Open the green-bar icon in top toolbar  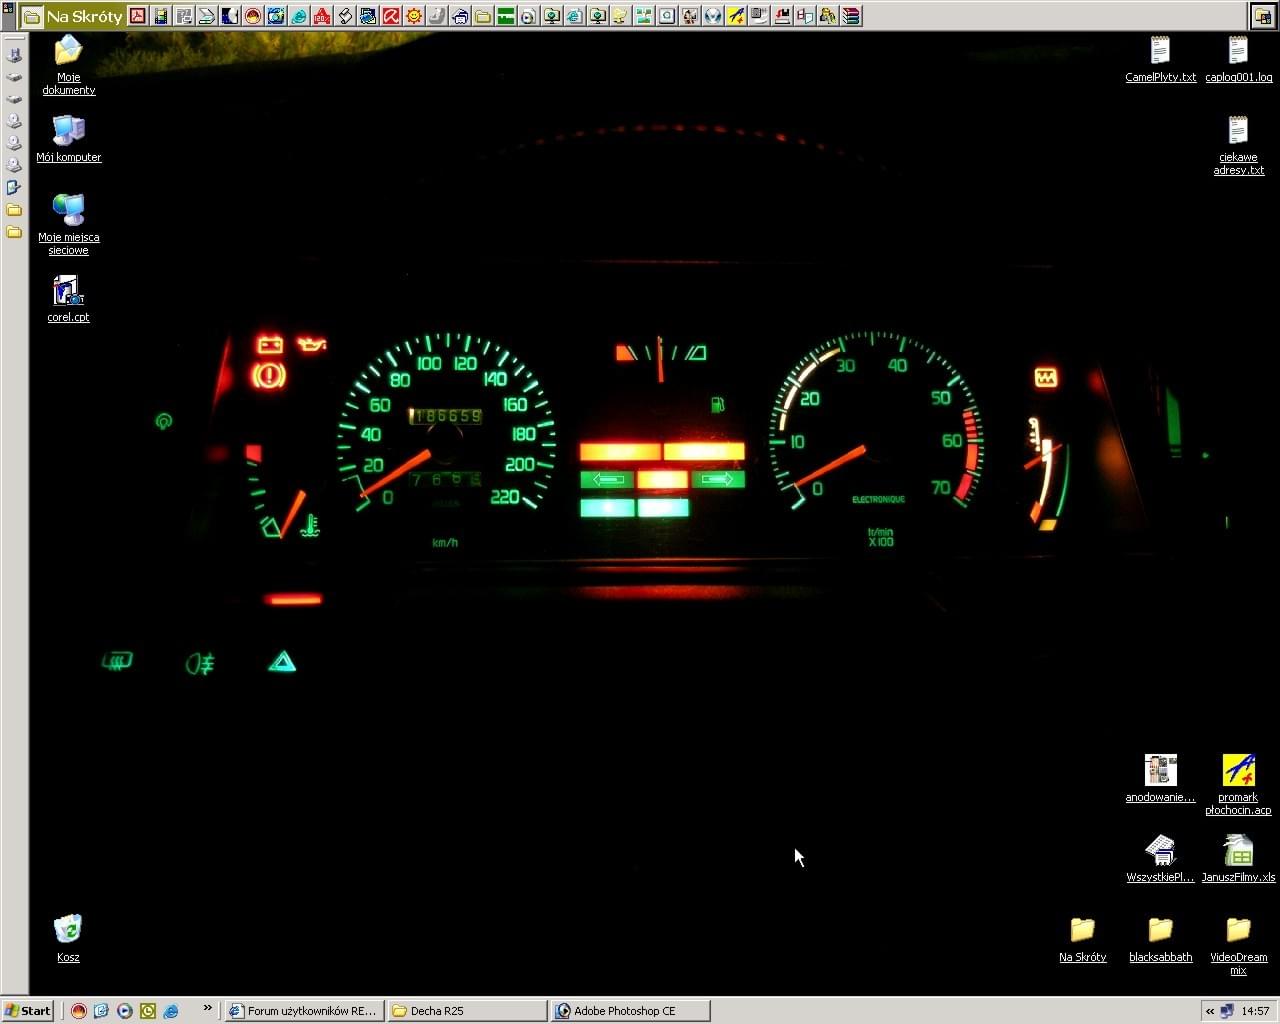[x=505, y=16]
